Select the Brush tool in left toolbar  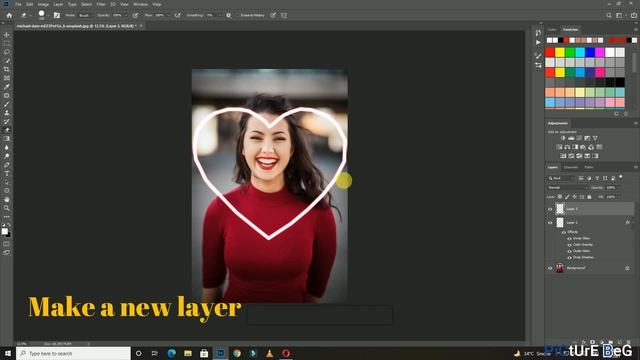[x=7, y=104]
